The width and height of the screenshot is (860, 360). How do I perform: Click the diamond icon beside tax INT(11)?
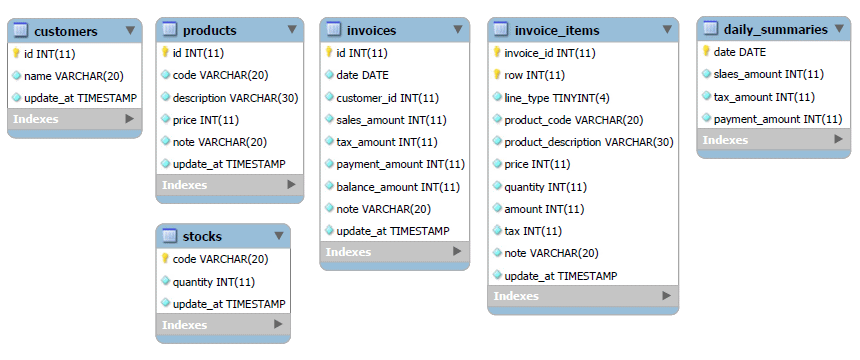497,230
